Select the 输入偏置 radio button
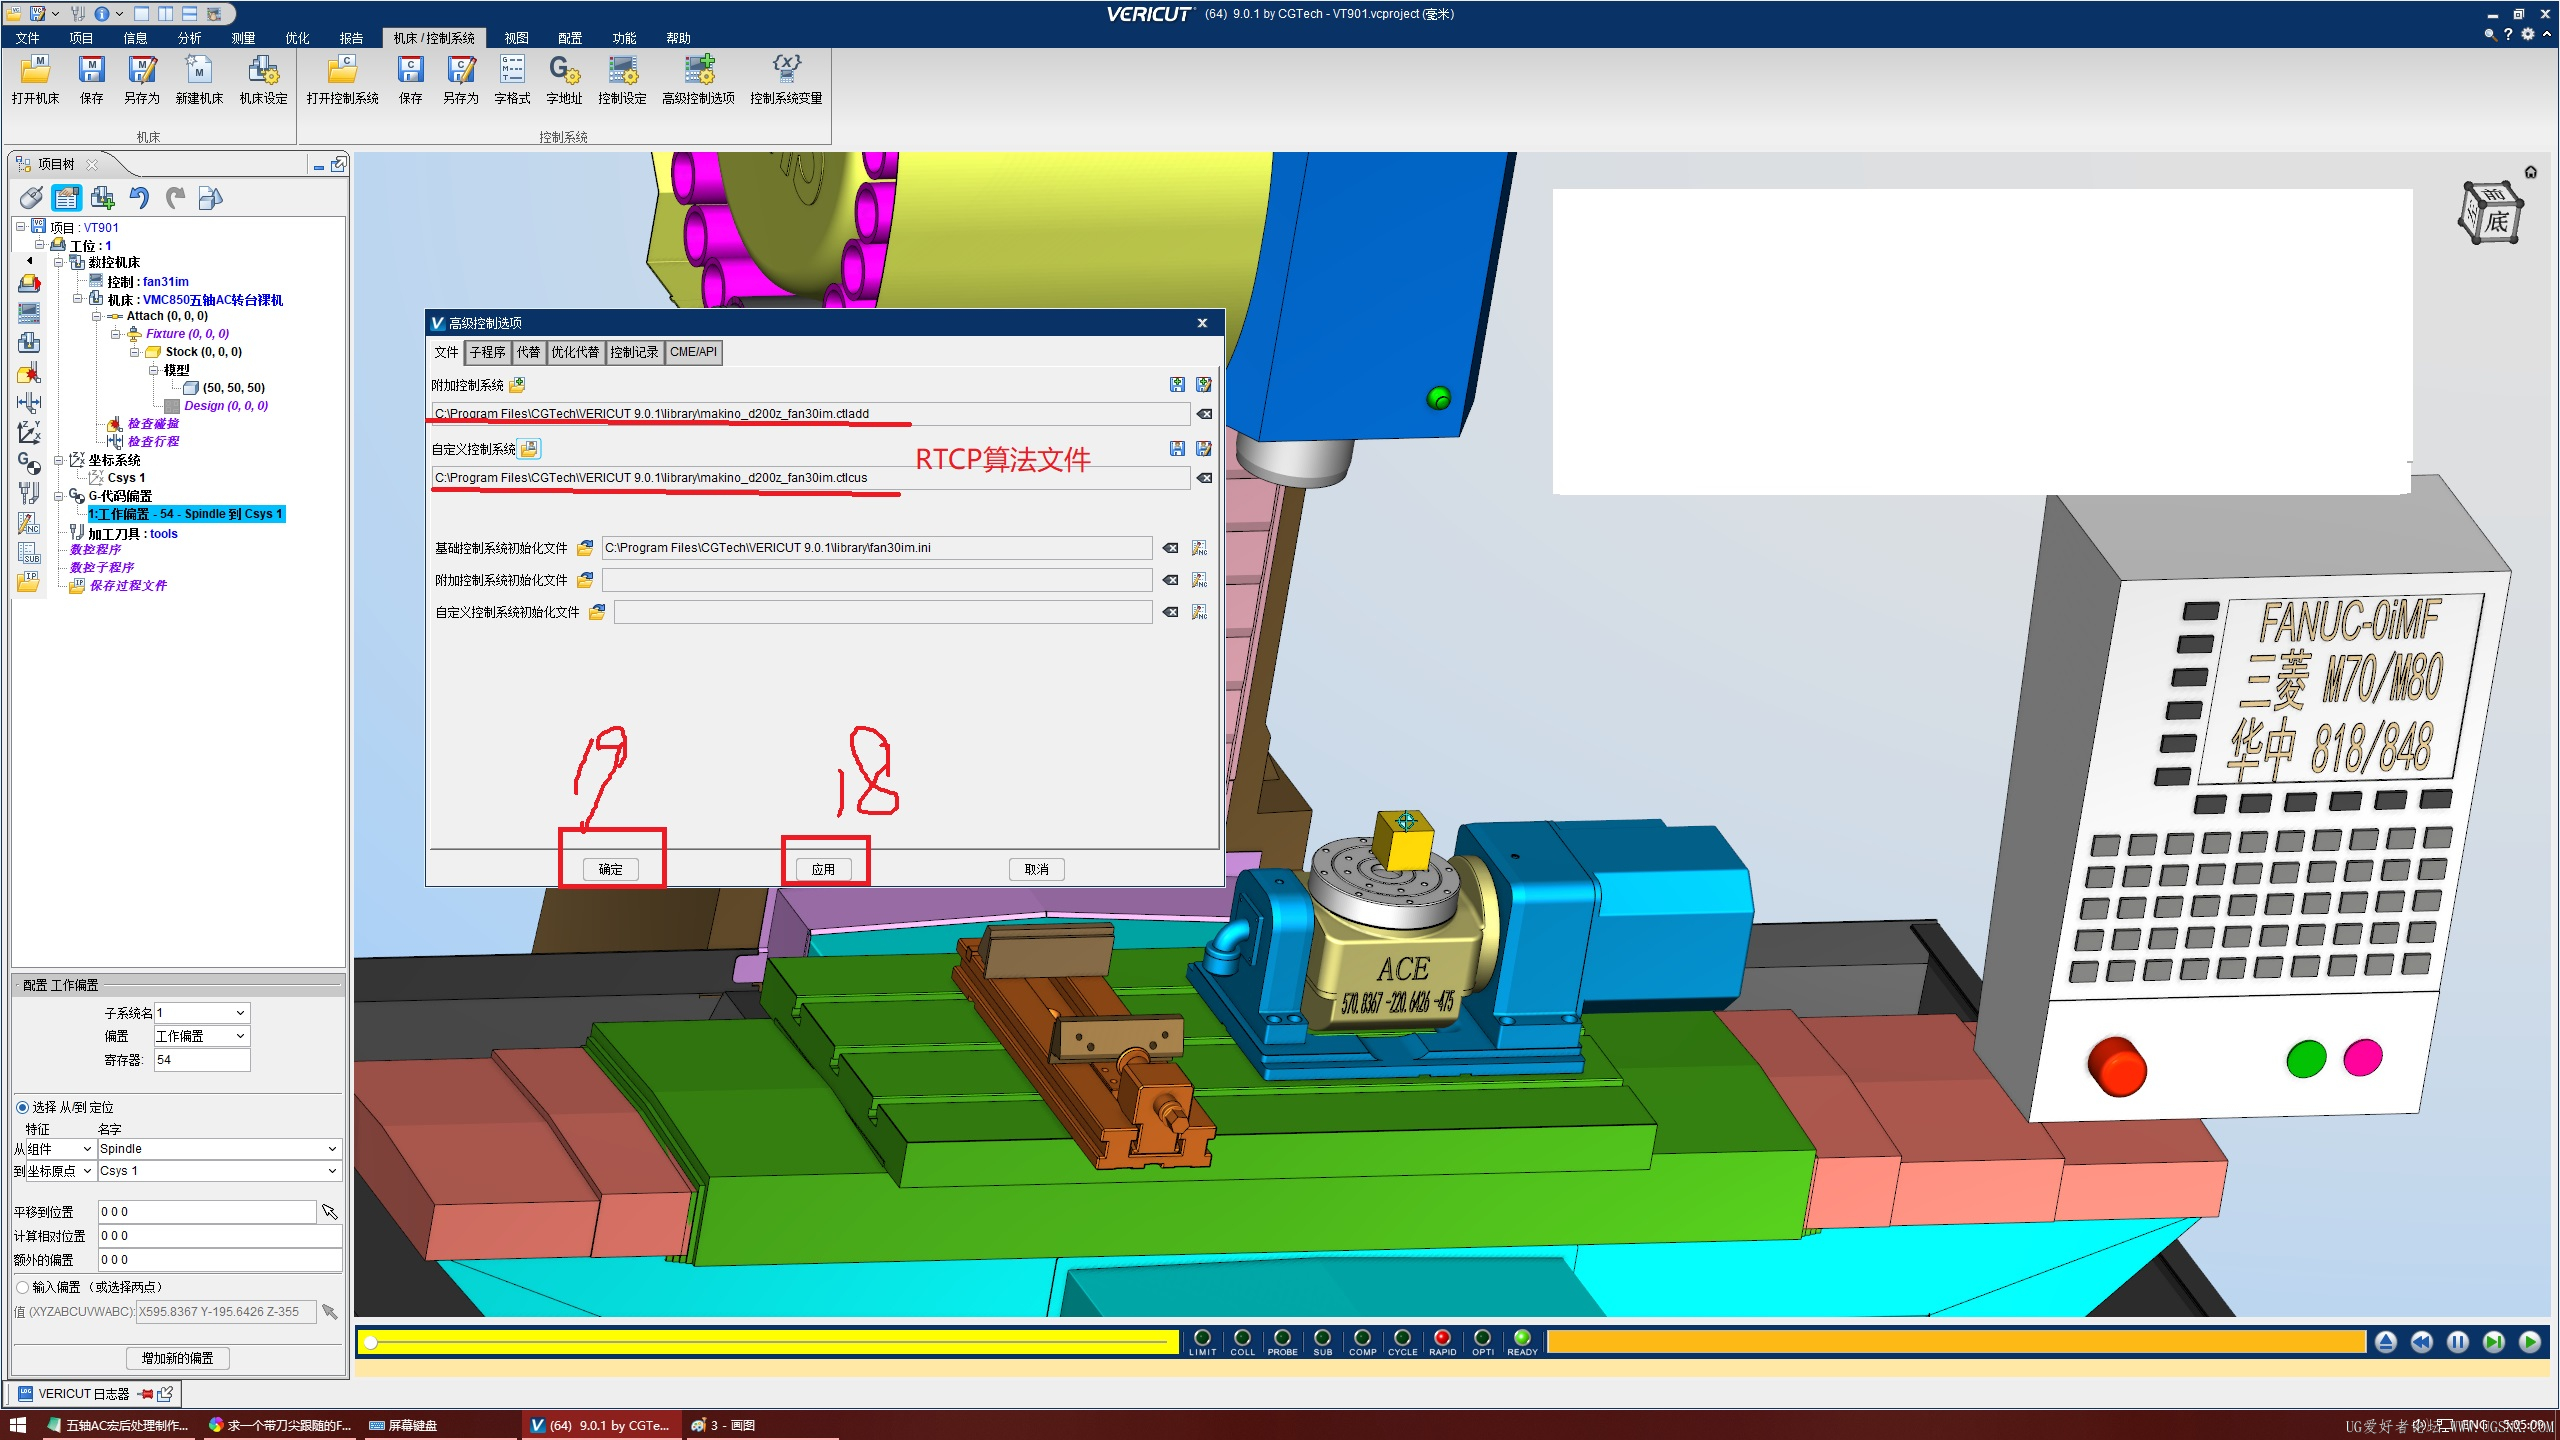This screenshot has height=1440, width=2560. [22, 1287]
